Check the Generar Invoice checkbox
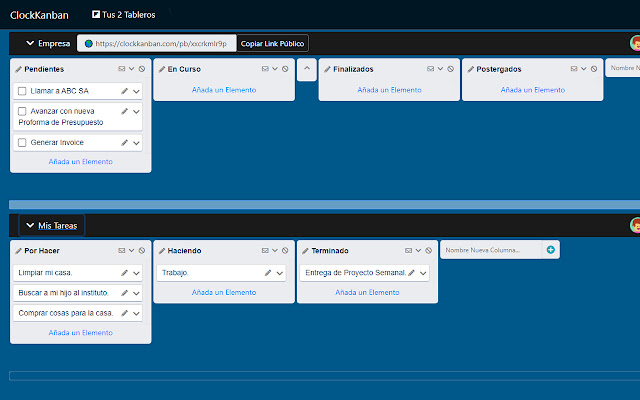The width and height of the screenshot is (640, 400). (22, 142)
